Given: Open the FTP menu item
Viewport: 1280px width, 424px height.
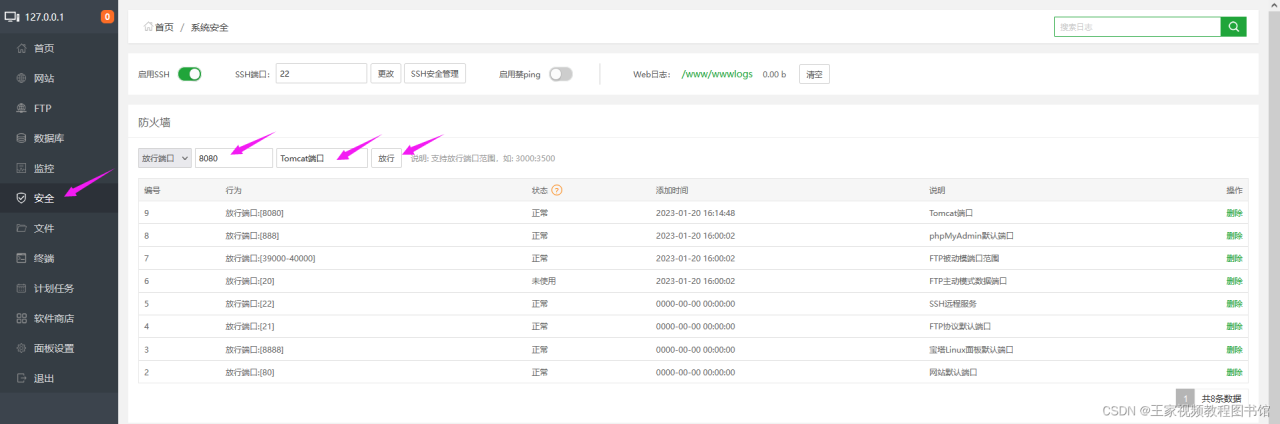Looking at the screenshot, I should click(x=42, y=108).
